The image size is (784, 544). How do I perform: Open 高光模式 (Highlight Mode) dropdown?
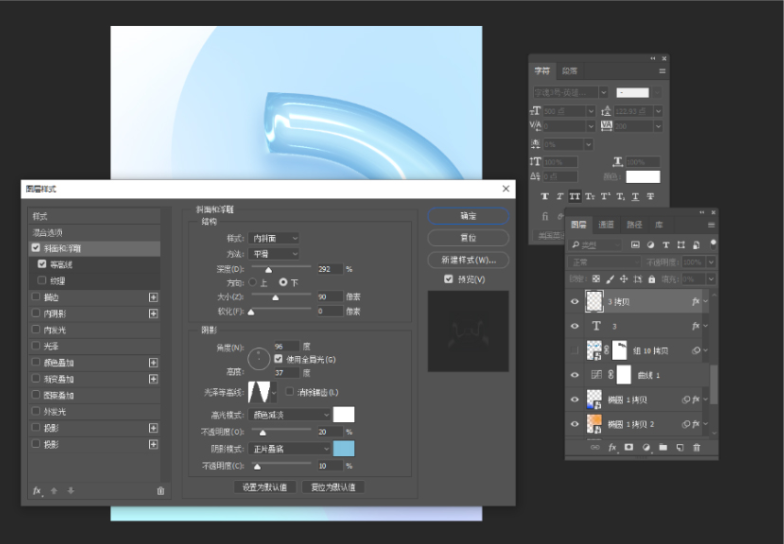pos(290,415)
